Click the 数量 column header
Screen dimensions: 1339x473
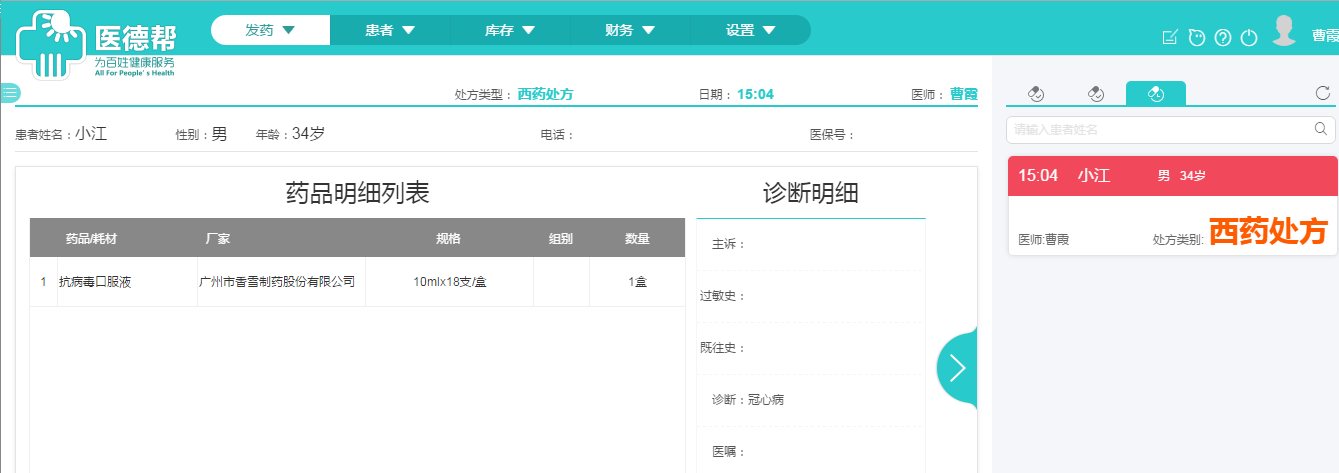pos(637,238)
